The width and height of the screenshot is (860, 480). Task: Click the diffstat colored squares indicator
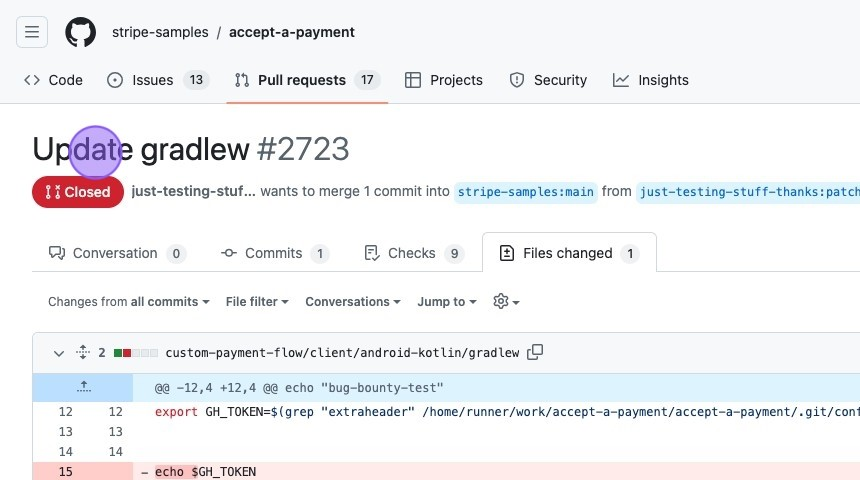tap(136, 353)
